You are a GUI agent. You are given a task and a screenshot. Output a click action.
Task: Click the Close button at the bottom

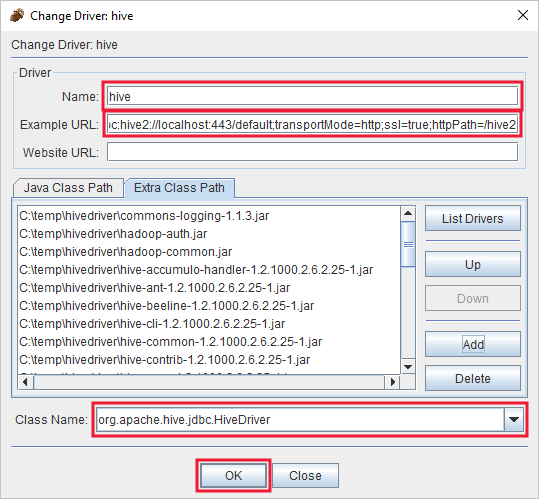point(305,476)
